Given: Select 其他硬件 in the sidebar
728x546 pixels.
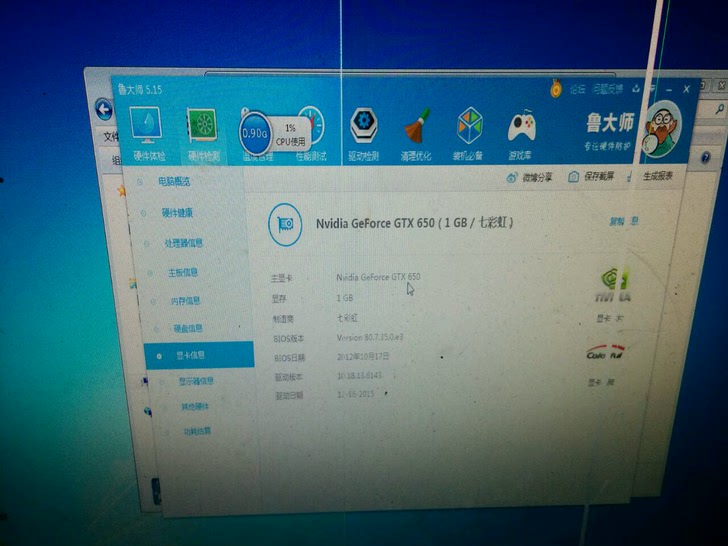Looking at the screenshot, I should click(x=195, y=407).
